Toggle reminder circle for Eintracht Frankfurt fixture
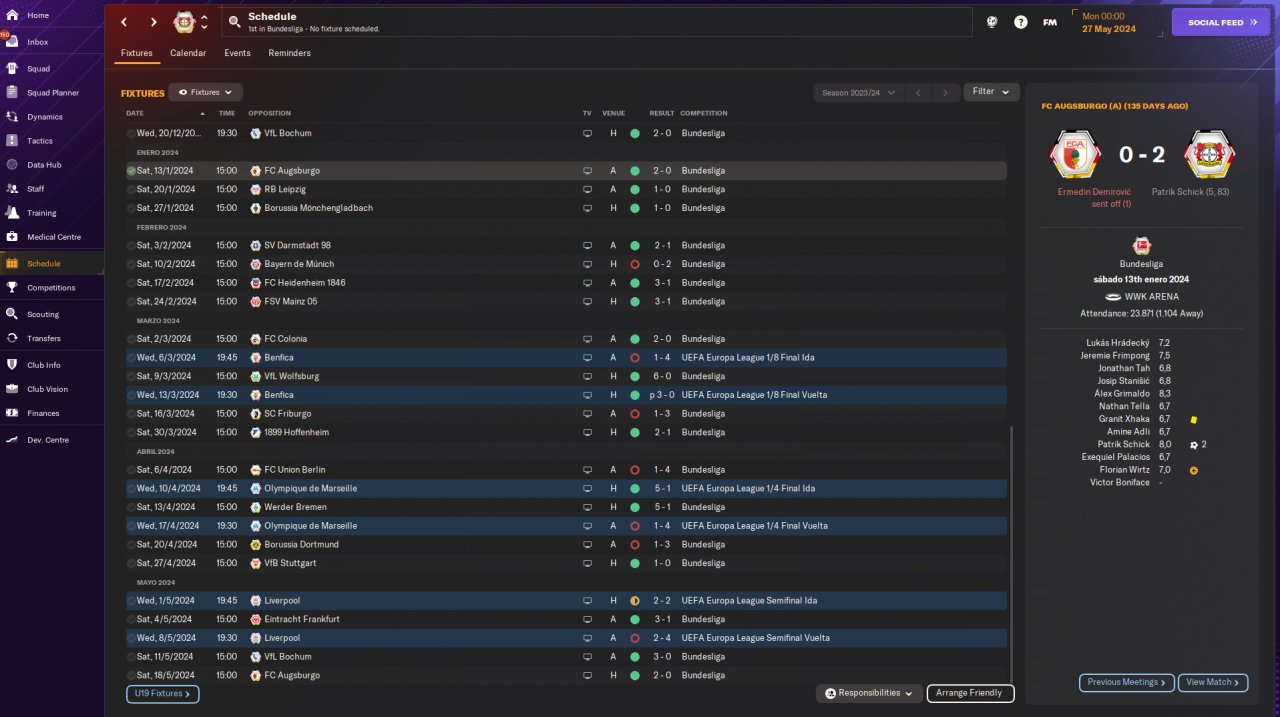 (x=131, y=619)
